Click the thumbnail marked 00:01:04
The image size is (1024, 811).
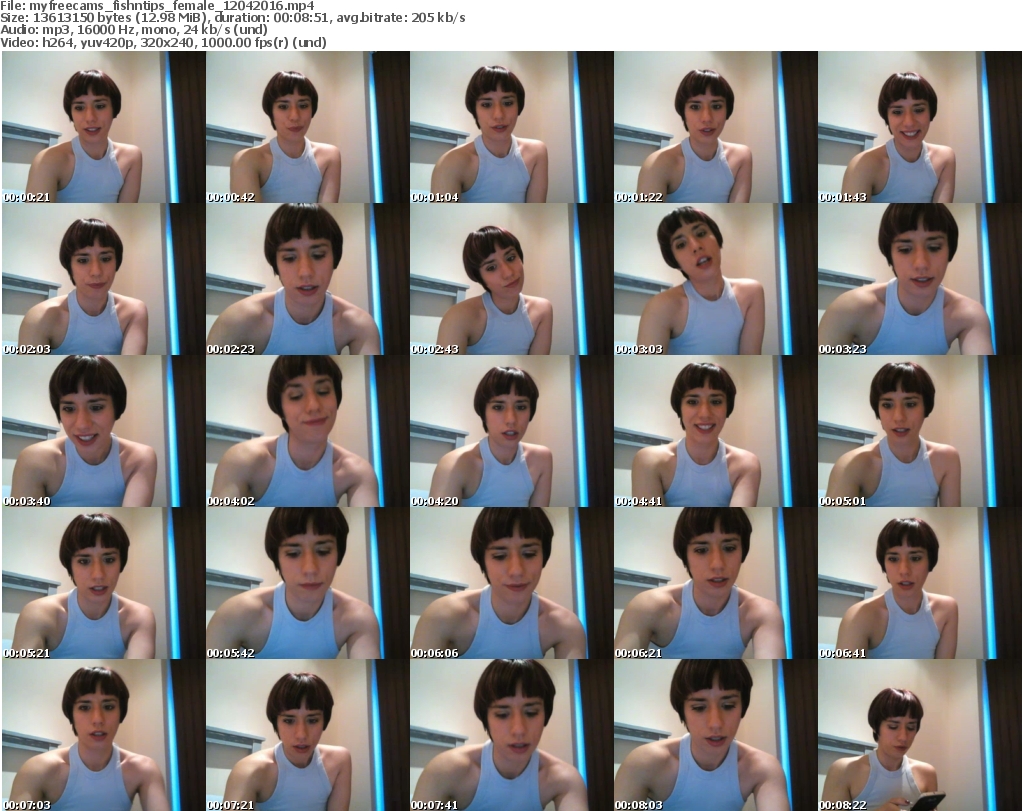(x=511, y=128)
